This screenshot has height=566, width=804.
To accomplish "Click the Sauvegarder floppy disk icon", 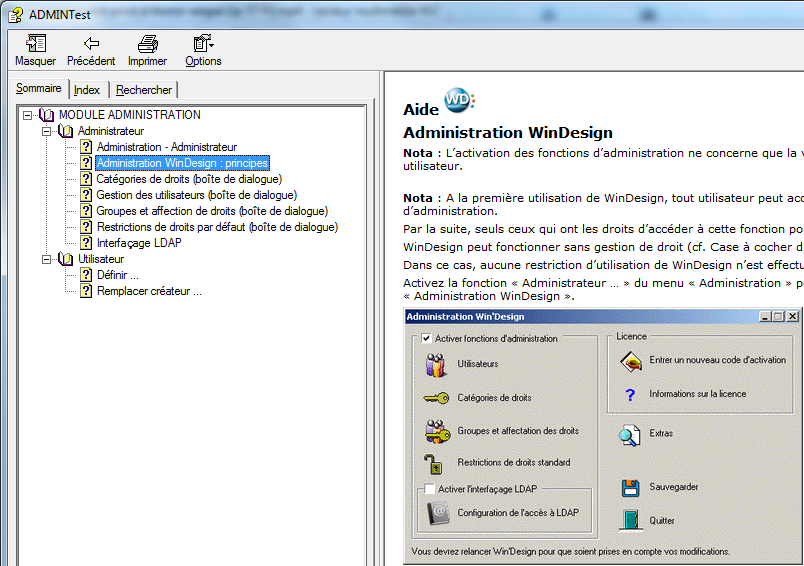I will click(631, 488).
